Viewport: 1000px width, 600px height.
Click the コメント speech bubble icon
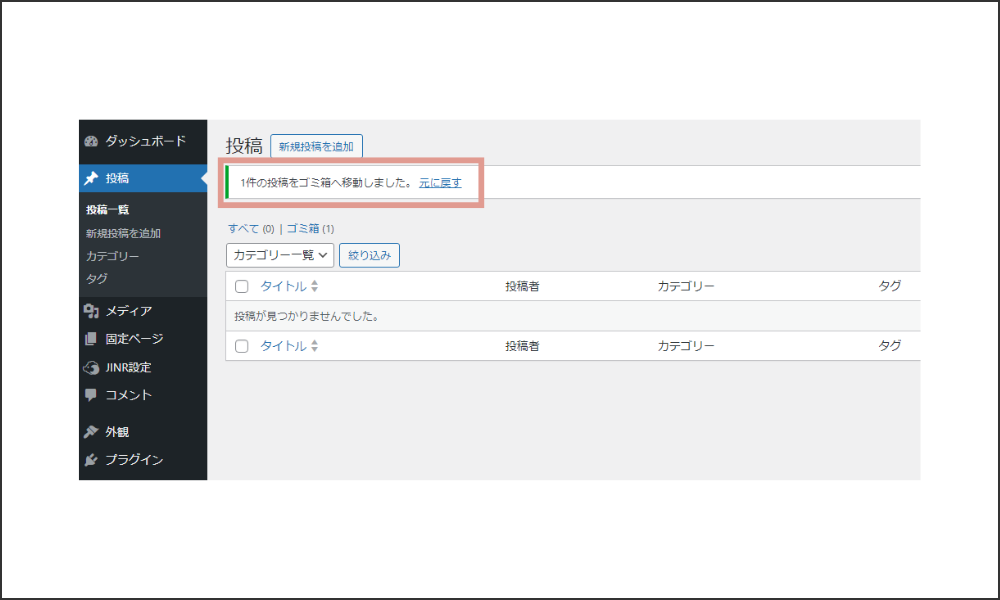tap(91, 395)
